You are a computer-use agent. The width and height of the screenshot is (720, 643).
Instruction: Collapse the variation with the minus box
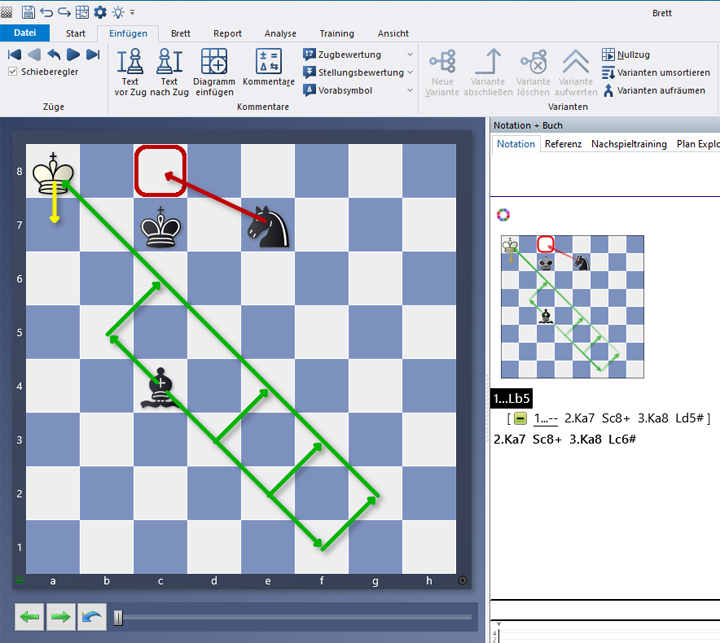tap(520, 418)
